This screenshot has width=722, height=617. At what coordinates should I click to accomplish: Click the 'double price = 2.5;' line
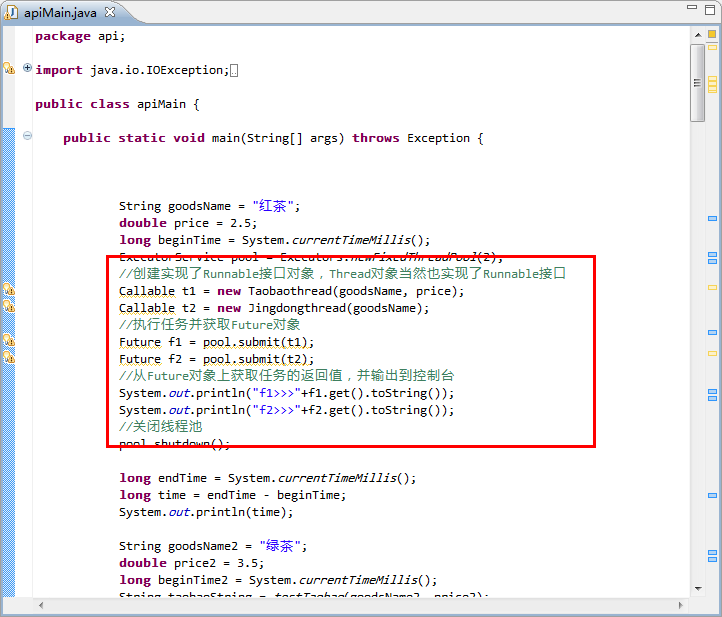pos(188,223)
